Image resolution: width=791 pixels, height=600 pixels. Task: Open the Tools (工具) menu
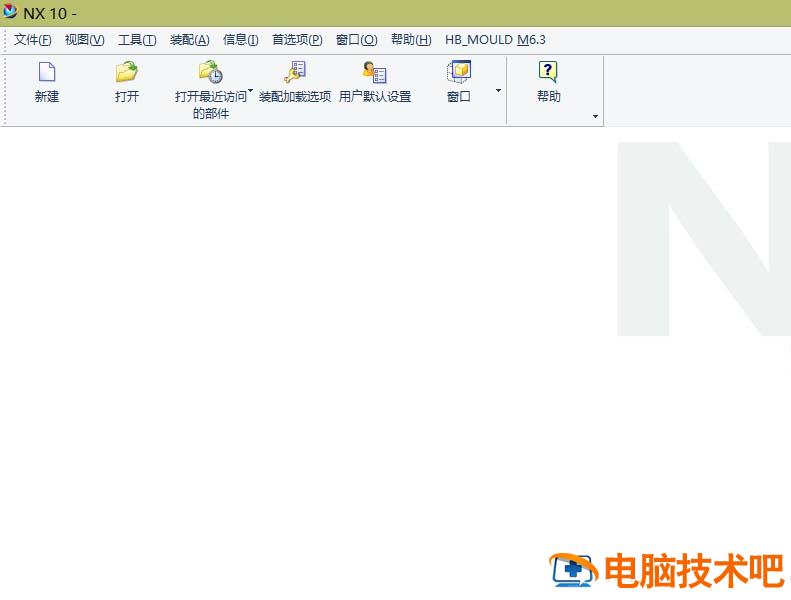137,39
